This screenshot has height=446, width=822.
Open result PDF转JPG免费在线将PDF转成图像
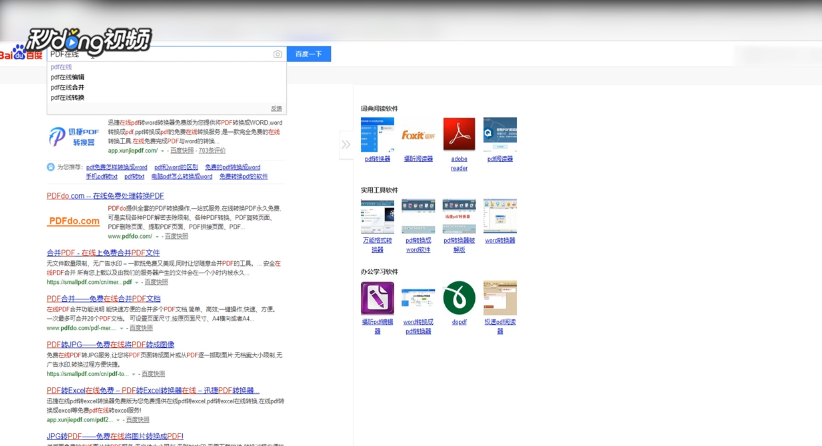[x=110, y=344]
